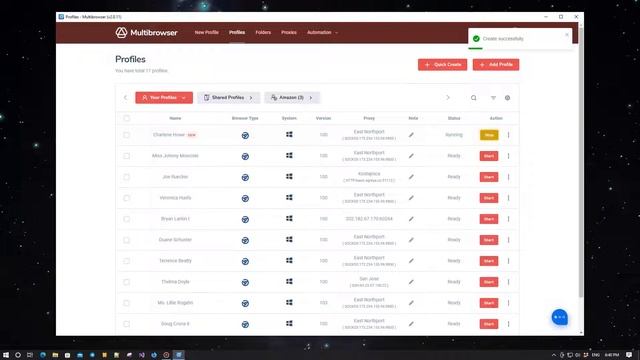Edit note for Duane Schuster
This screenshot has height=360, width=640.
click(x=411, y=240)
